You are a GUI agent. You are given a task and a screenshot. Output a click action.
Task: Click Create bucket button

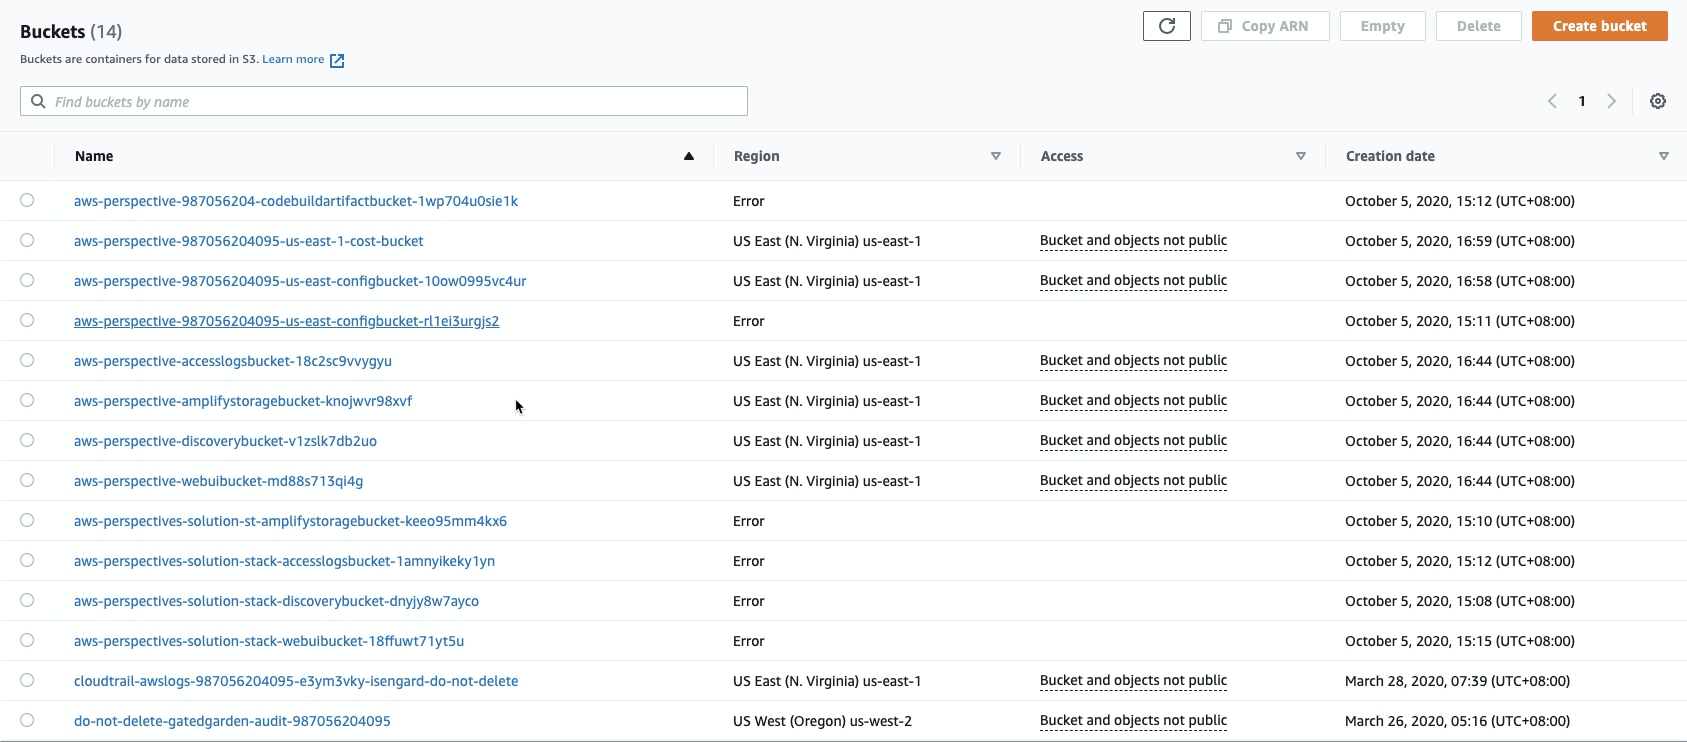coord(1599,26)
